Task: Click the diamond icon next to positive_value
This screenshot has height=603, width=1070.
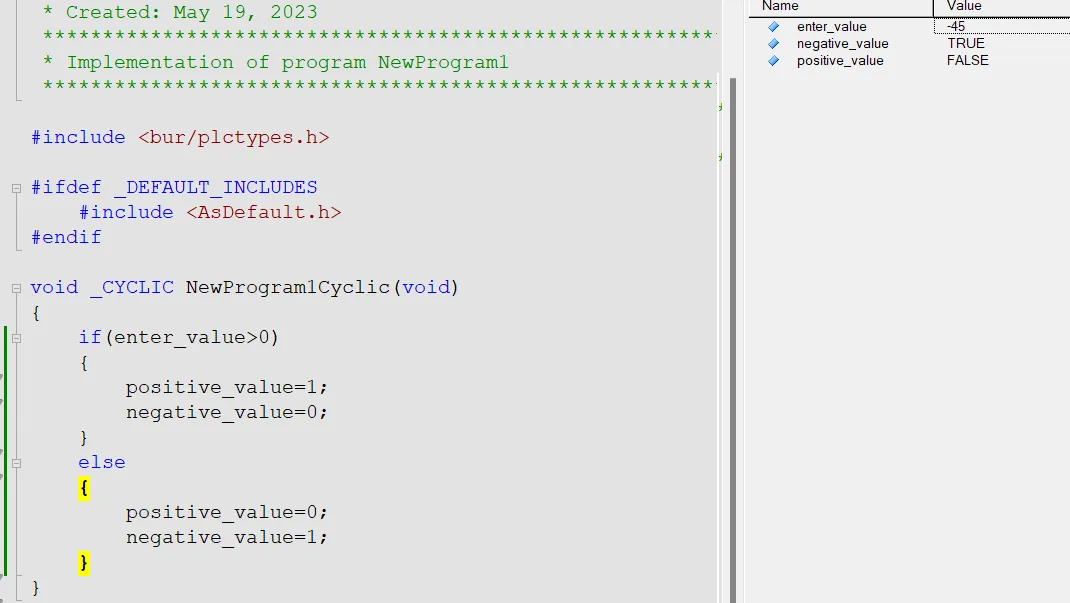Action: [771, 60]
